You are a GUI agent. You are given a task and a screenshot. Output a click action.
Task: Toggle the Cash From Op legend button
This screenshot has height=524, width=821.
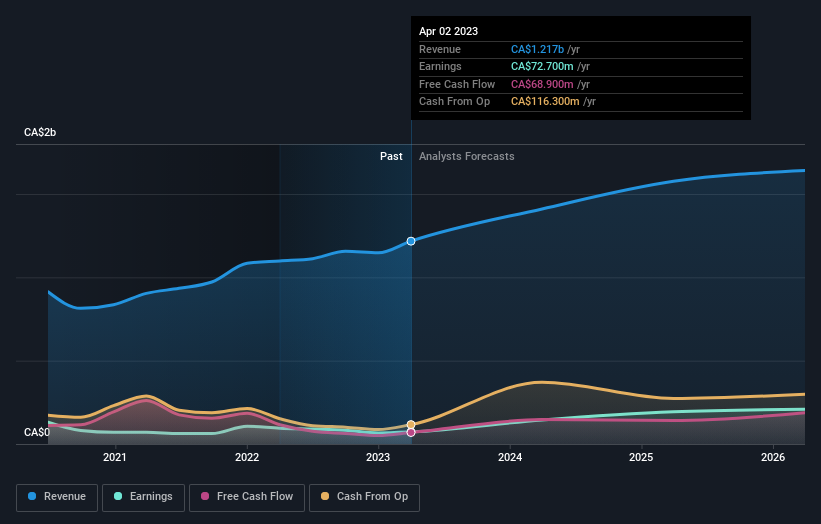(x=364, y=497)
